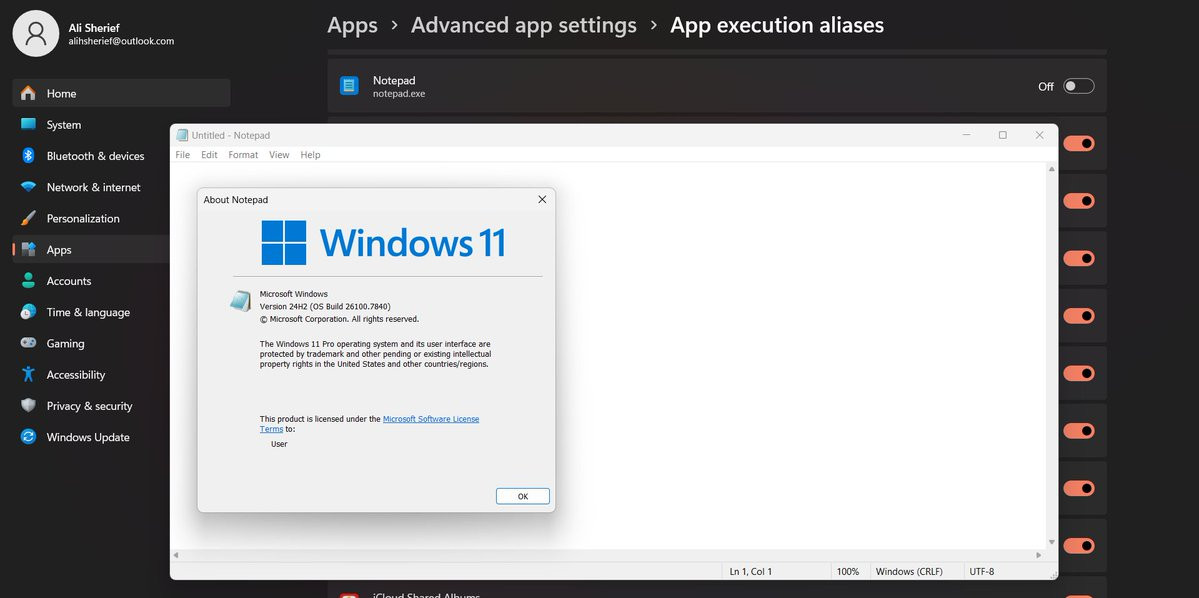Image resolution: width=1199 pixels, height=598 pixels.
Task: Click the notepad icon inside About dialog
Action: (241, 301)
